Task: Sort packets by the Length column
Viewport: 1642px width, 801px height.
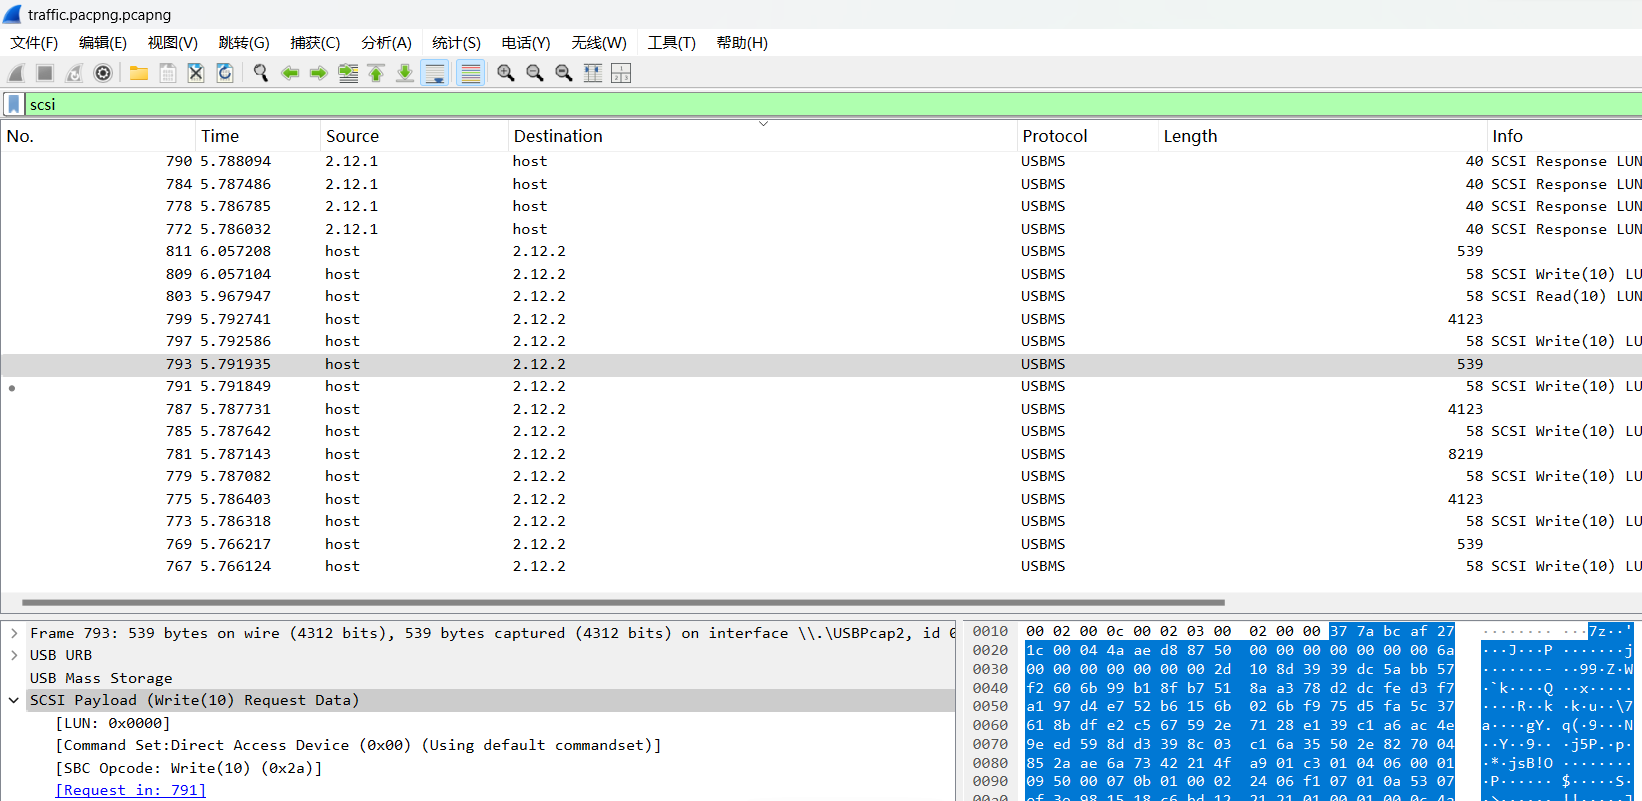Action: (1322, 136)
